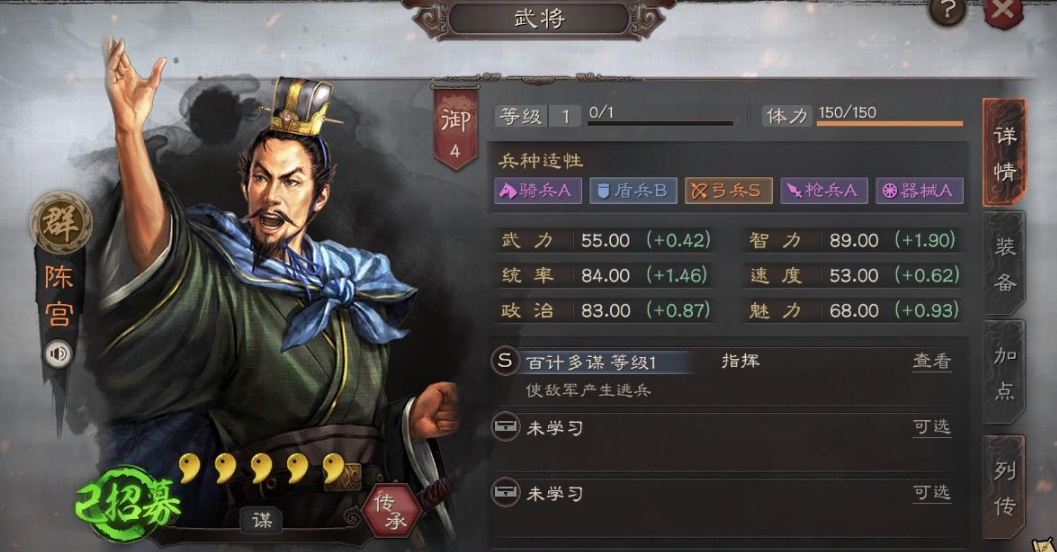Select the 骑兵A troop aptitude tag
Viewport: 1057px width, 552px height.
(x=537, y=191)
